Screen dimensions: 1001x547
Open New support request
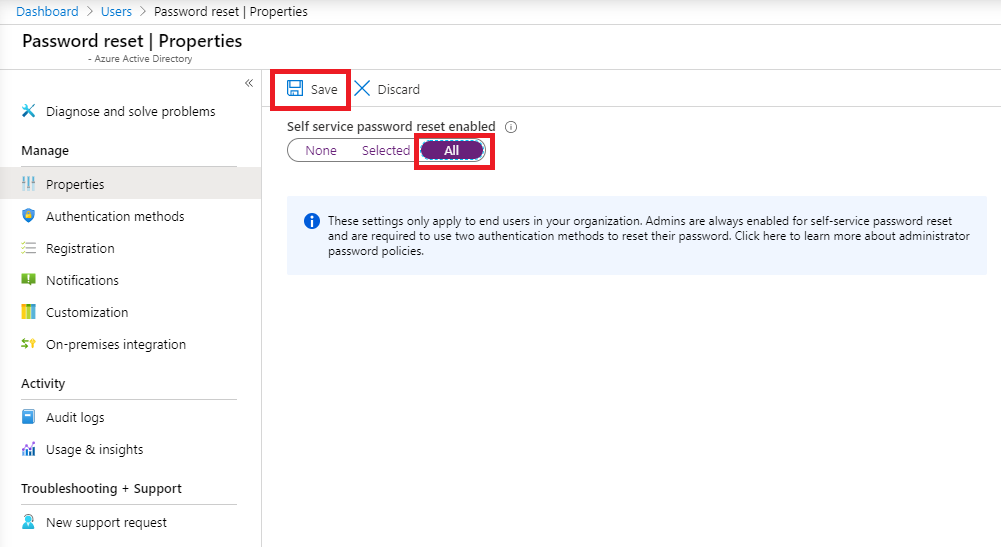[x=106, y=522]
